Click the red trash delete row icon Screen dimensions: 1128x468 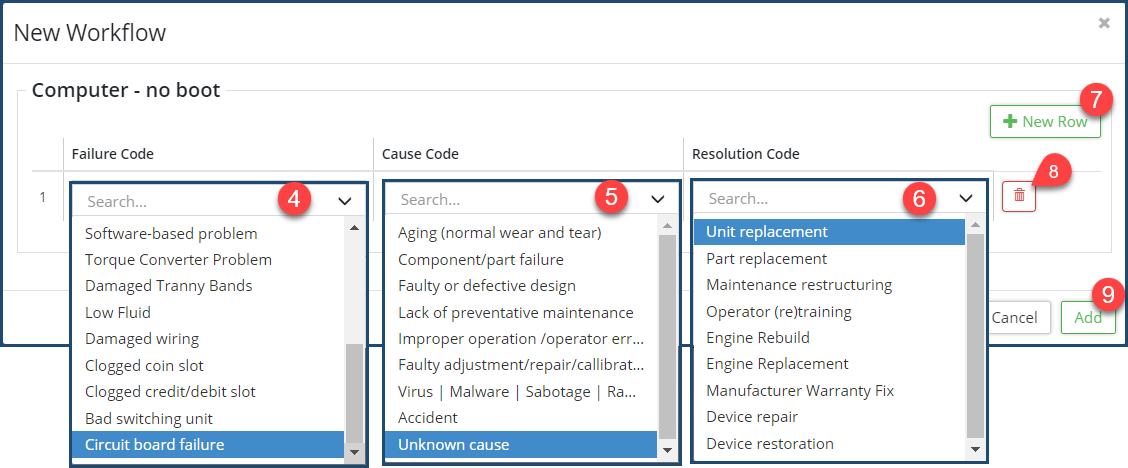pyautogui.click(x=1018, y=196)
